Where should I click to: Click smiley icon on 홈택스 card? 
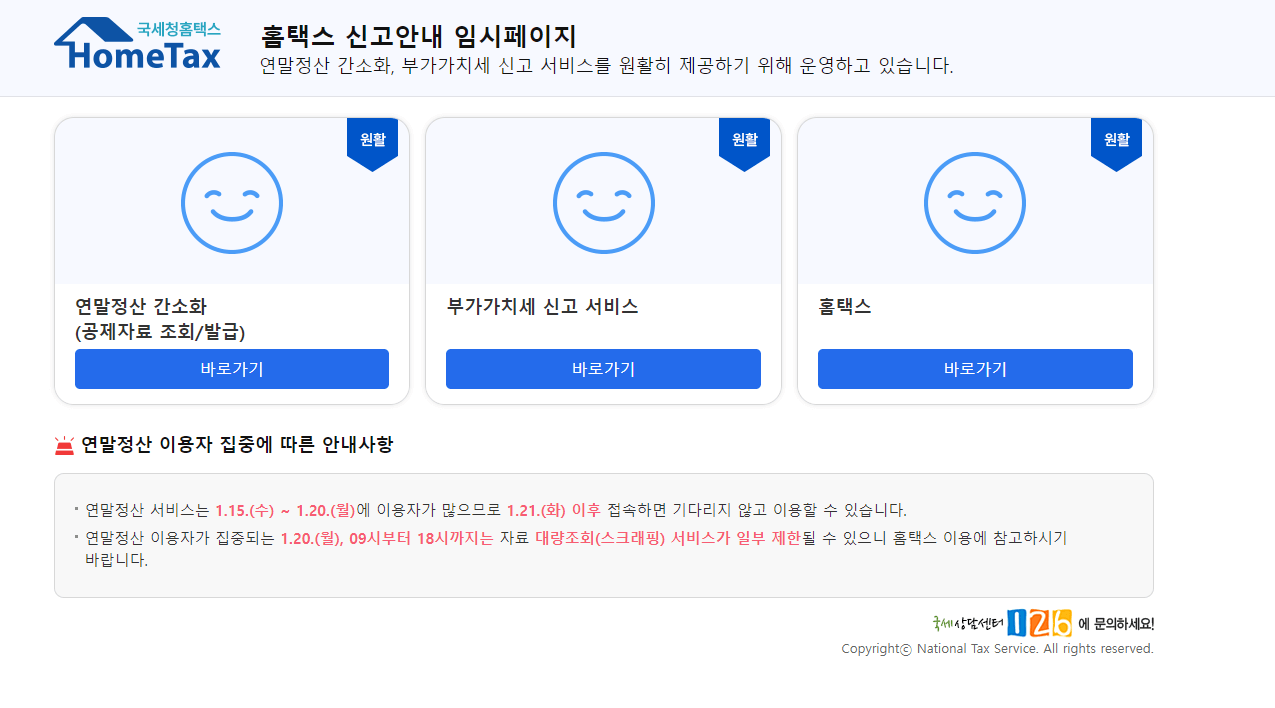(x=975, y=203)
